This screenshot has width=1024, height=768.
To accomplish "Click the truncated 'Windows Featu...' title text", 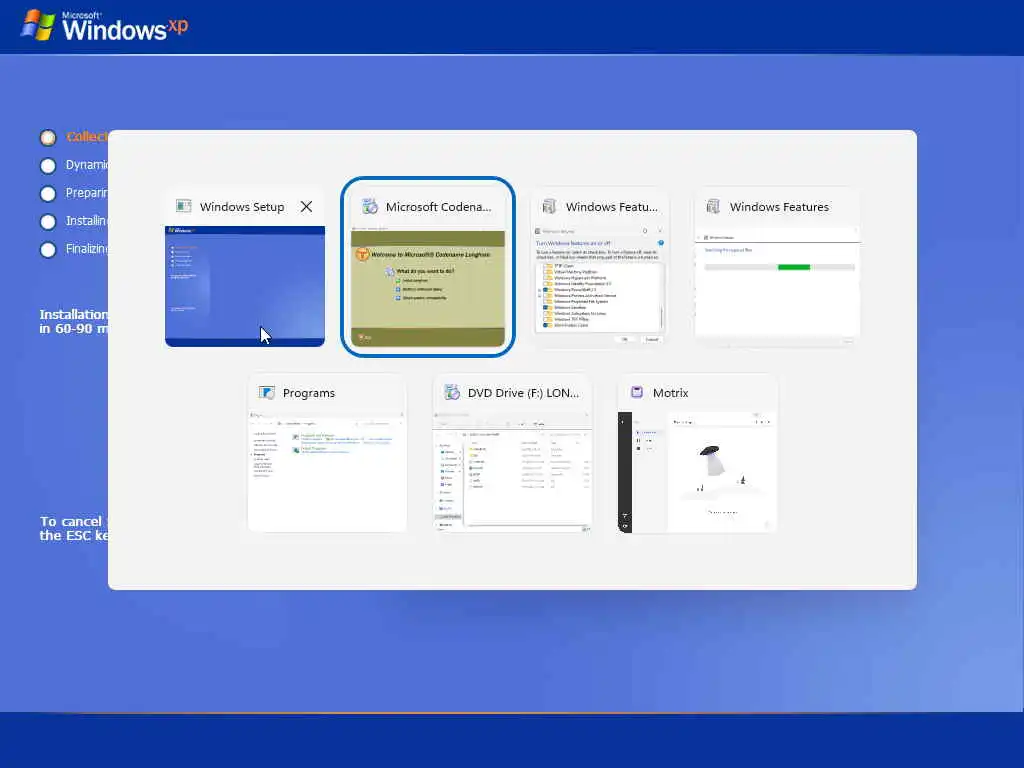I will coord(611,207).
